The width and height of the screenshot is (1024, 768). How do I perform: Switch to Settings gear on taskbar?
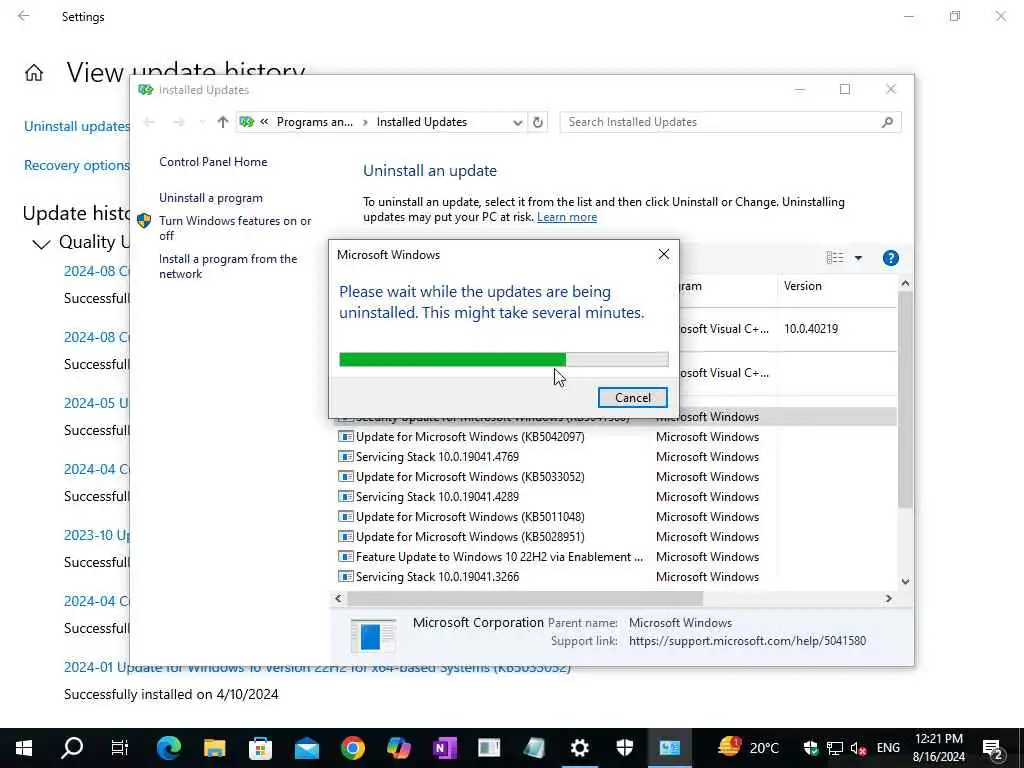tap(580, 748)
